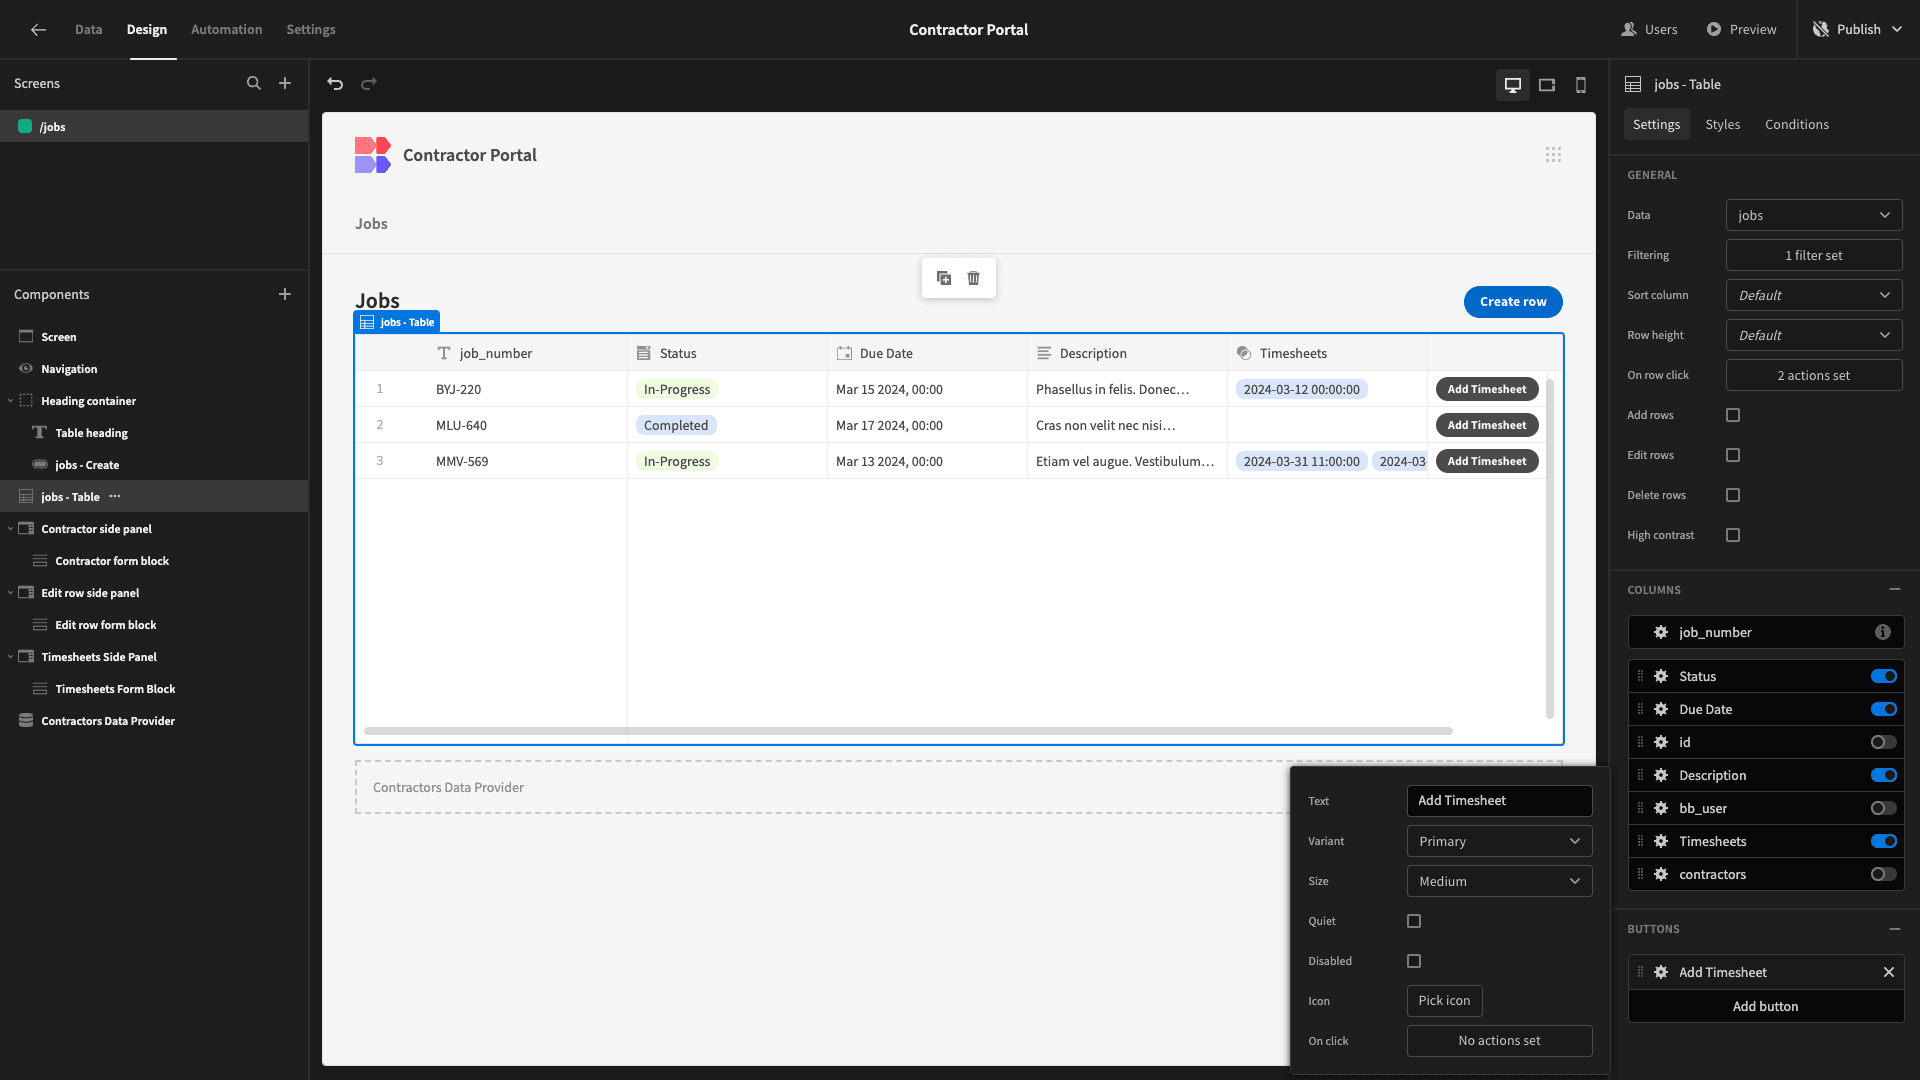
Task: Open the Size dropdown
Action: (1499, 882)
